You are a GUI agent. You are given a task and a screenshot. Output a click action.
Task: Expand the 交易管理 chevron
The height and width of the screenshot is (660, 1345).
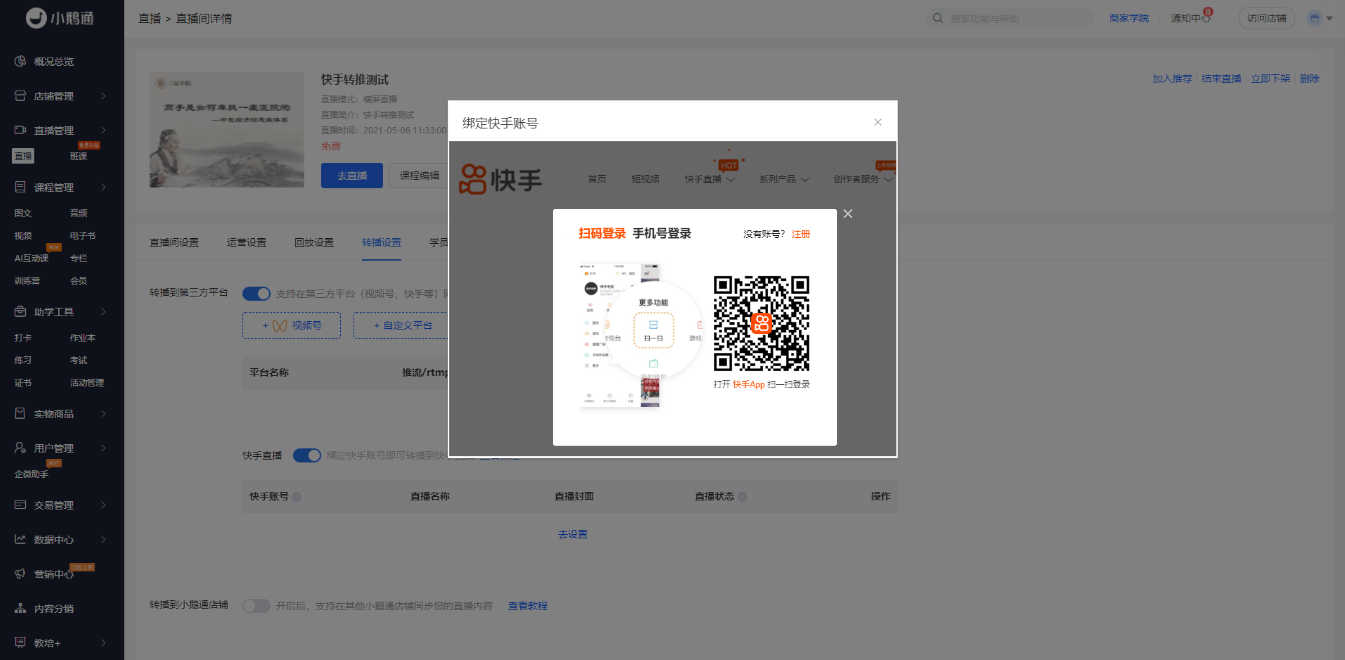coord(103,505)
